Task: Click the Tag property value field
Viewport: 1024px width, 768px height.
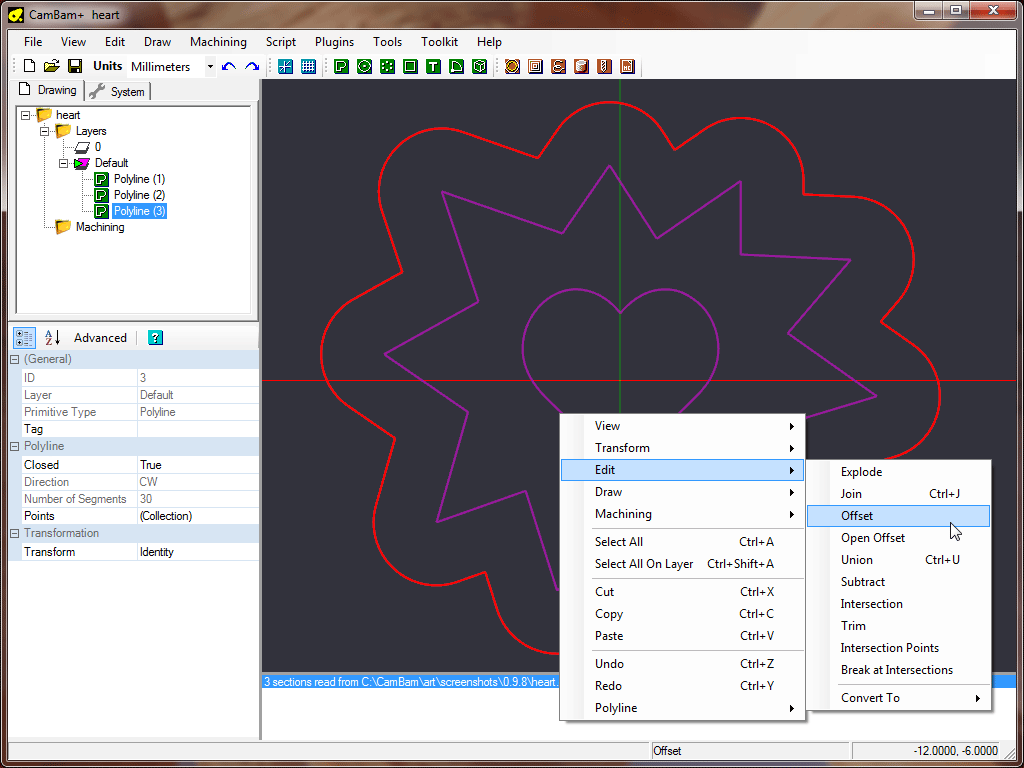Action: pos(197,429)
